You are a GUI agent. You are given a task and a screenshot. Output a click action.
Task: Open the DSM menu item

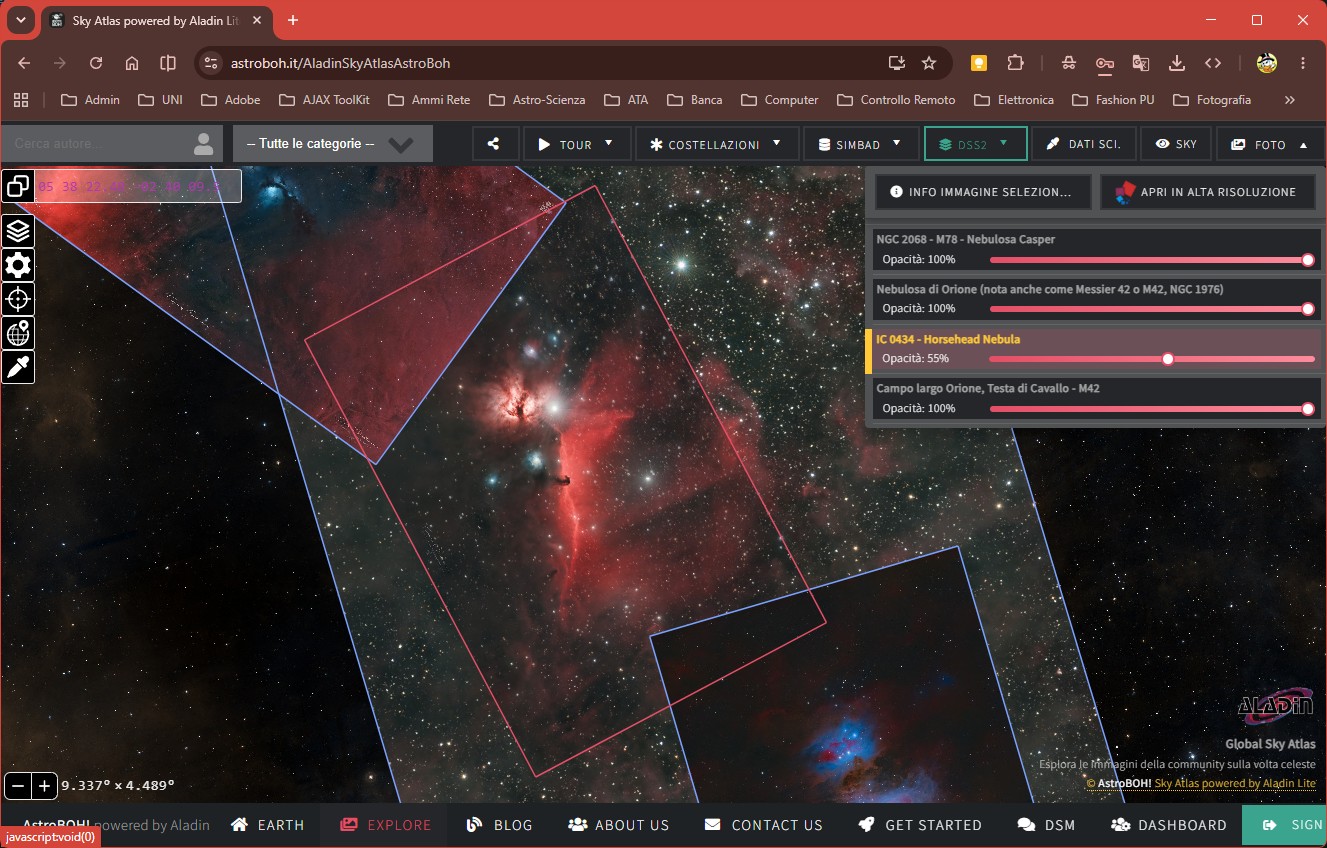pyautogui.click(x=1047, y=825)
